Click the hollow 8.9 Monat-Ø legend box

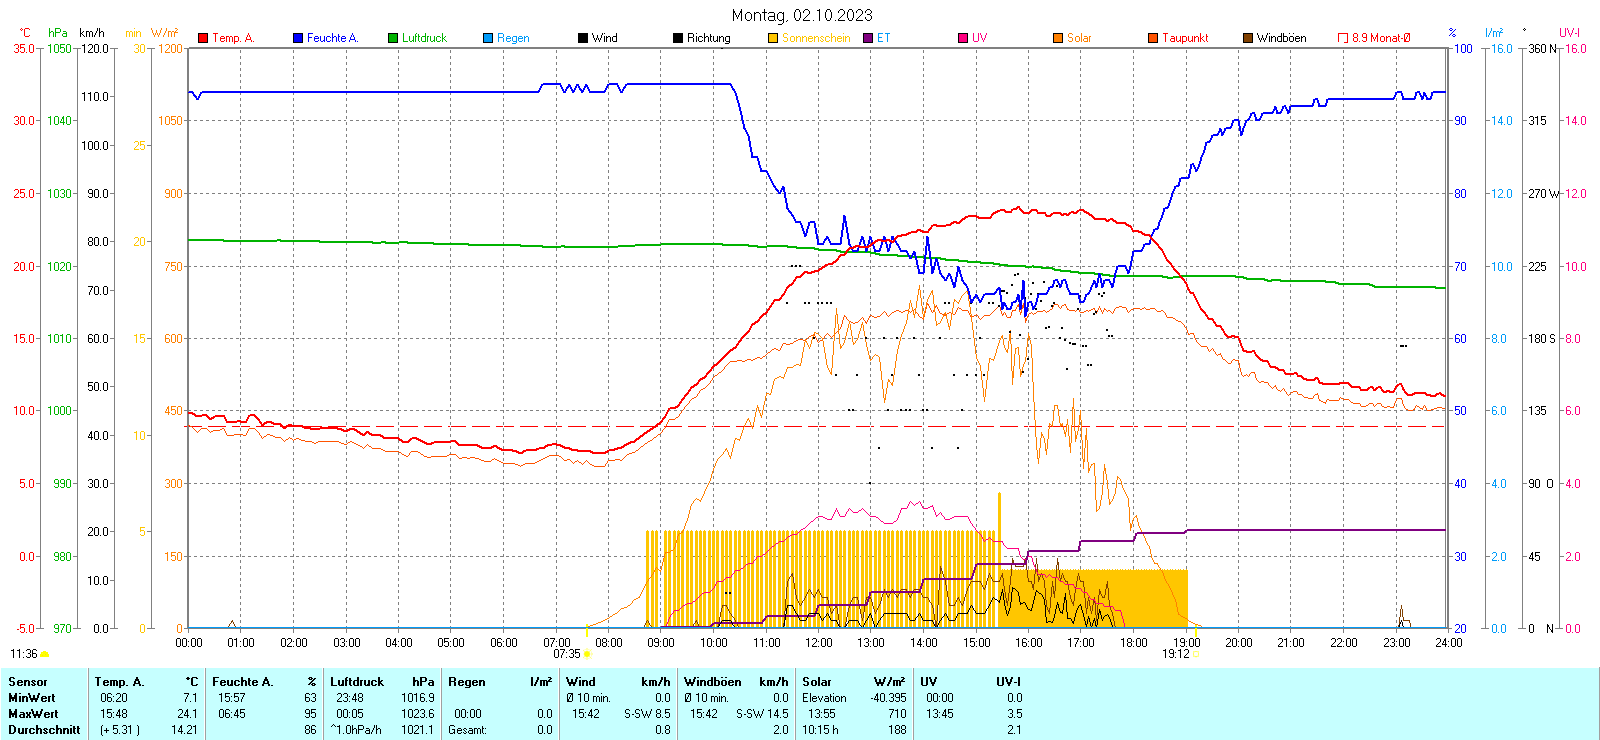tap(1343, 38)
